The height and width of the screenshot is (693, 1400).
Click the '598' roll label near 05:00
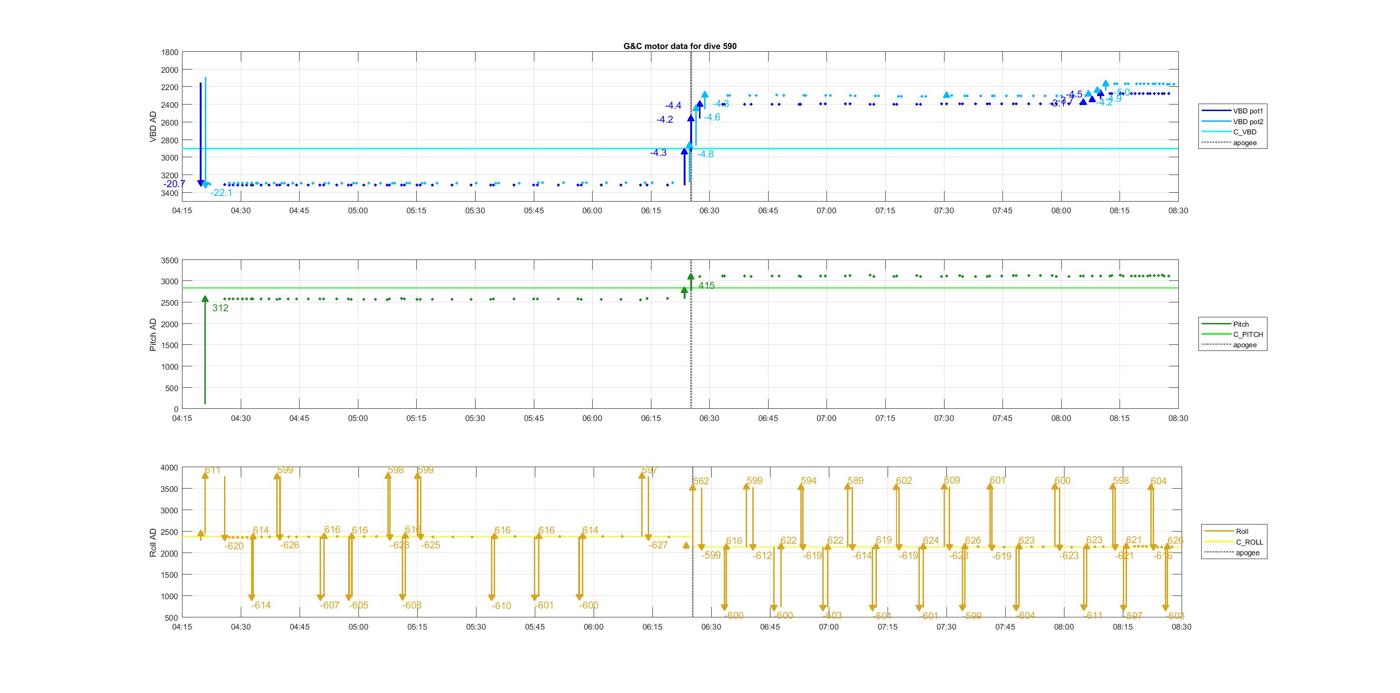[395, 470]
